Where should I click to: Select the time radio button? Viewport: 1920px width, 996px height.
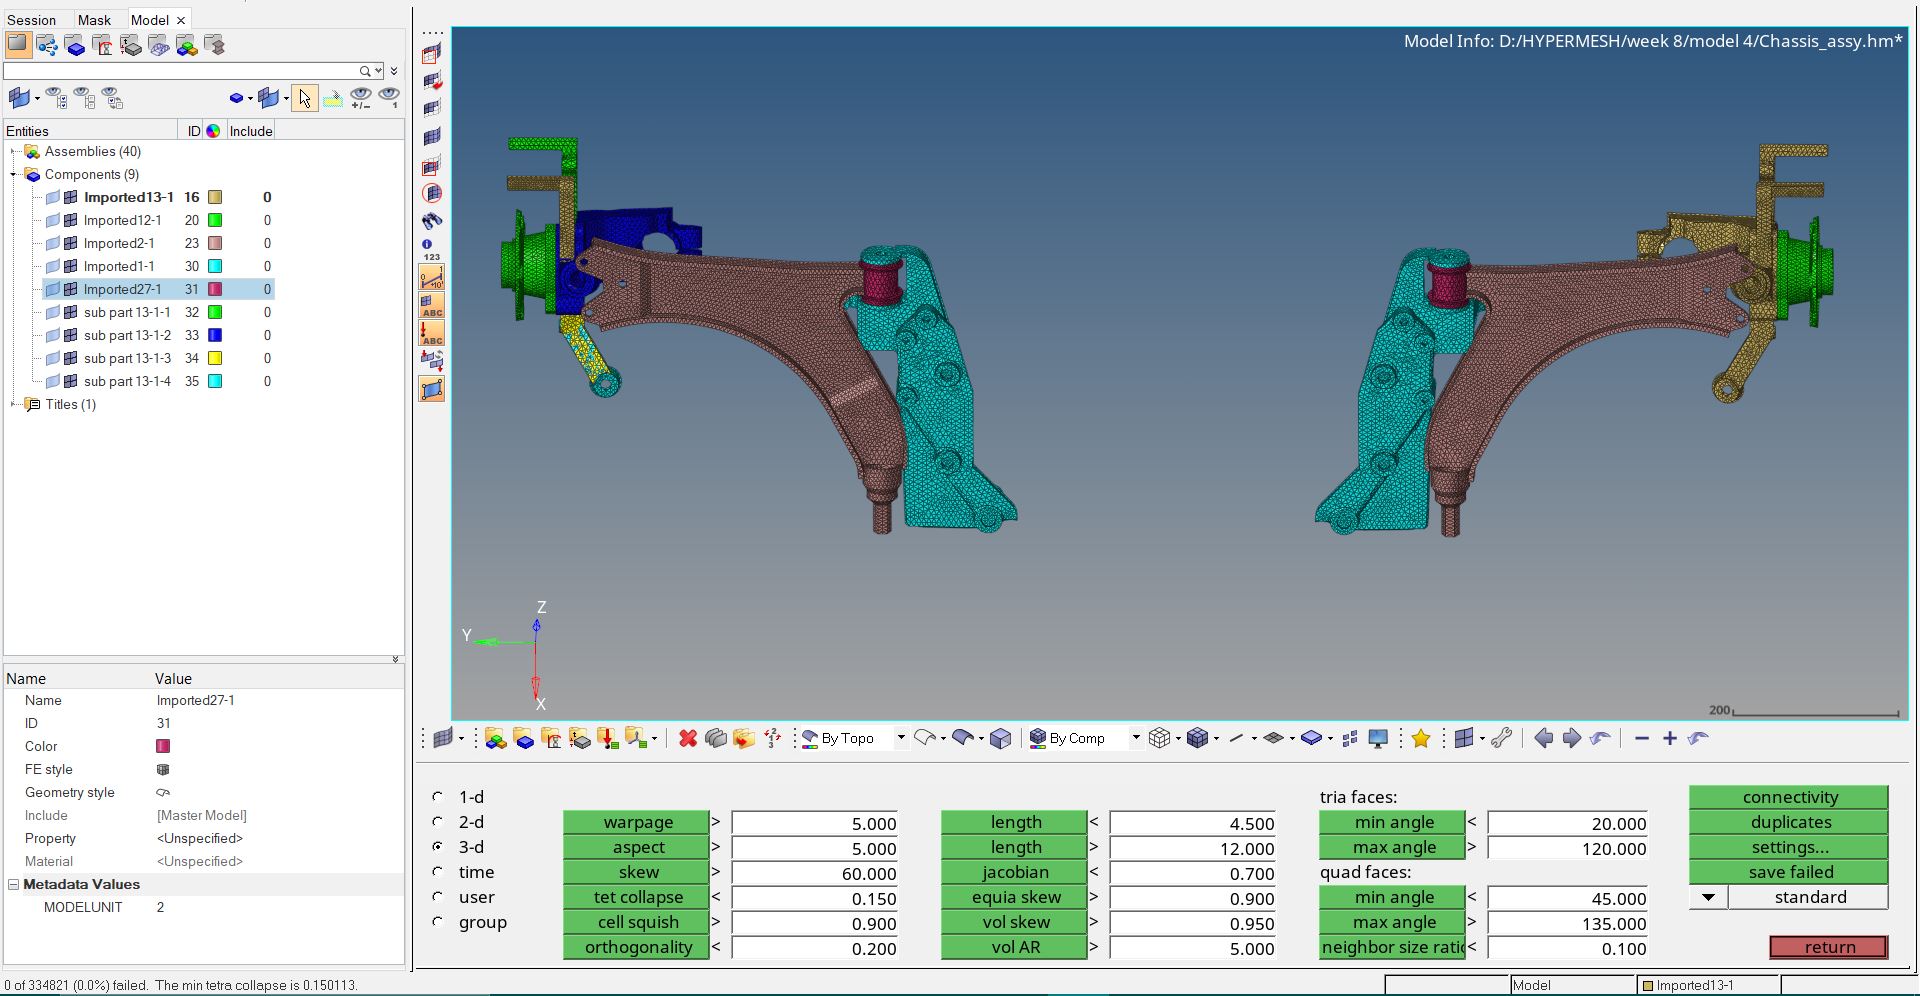(437, 872)
